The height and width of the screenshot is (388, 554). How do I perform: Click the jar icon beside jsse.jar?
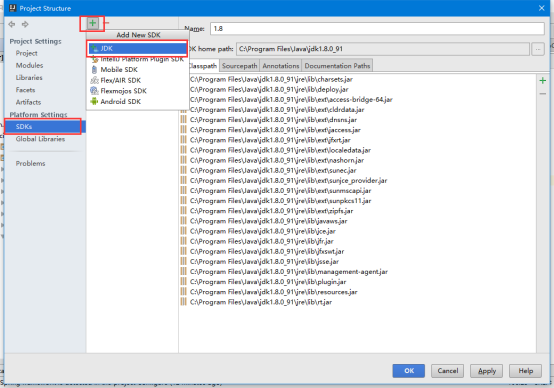tap(183, 261)
